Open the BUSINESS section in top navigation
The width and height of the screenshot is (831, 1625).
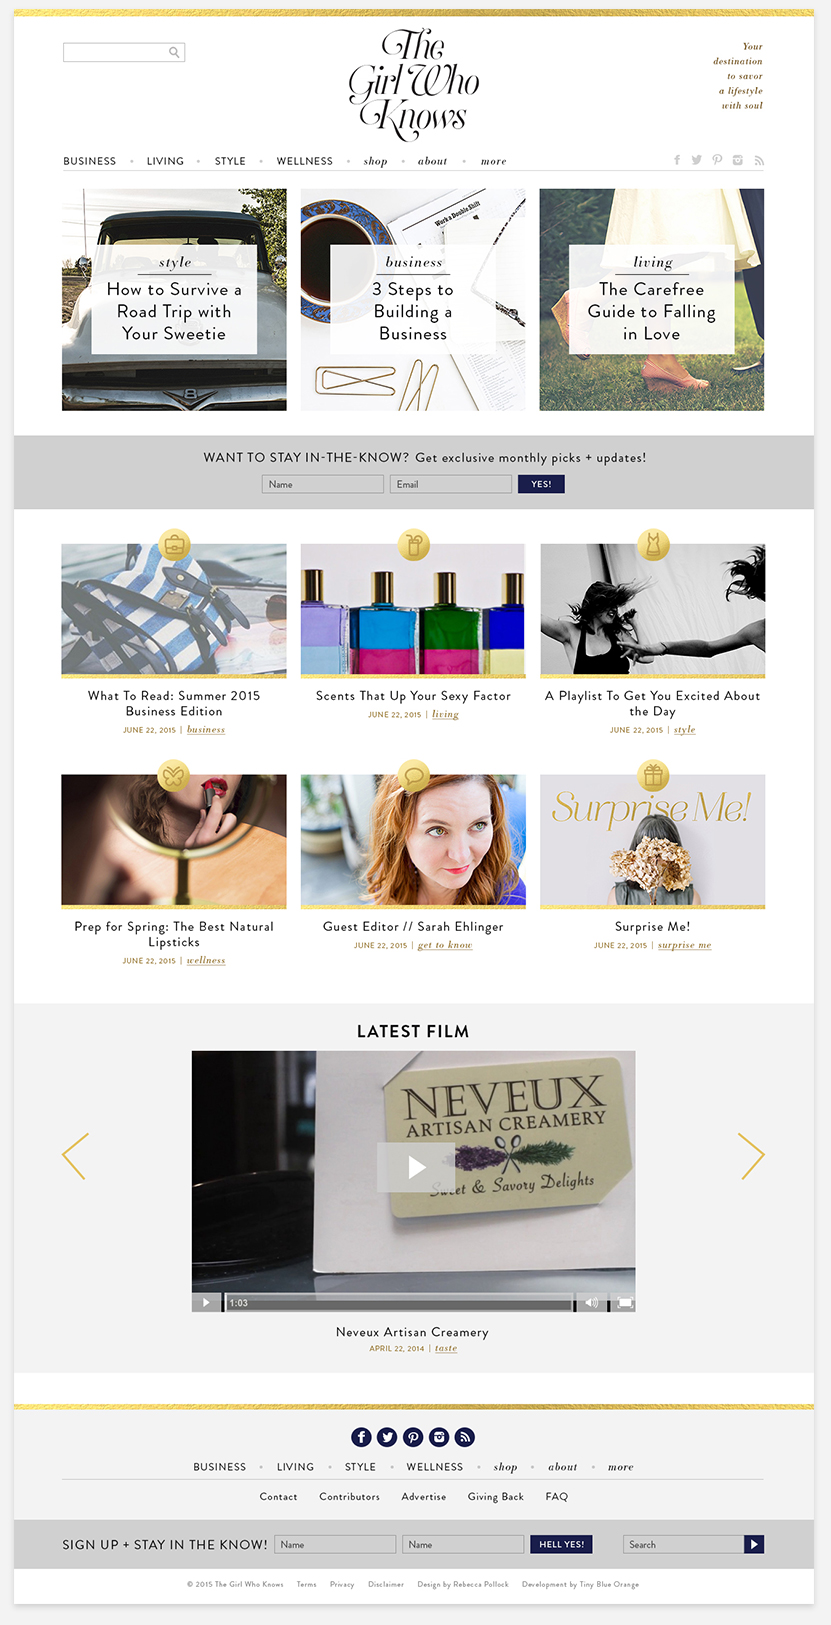tap(90, 161)
